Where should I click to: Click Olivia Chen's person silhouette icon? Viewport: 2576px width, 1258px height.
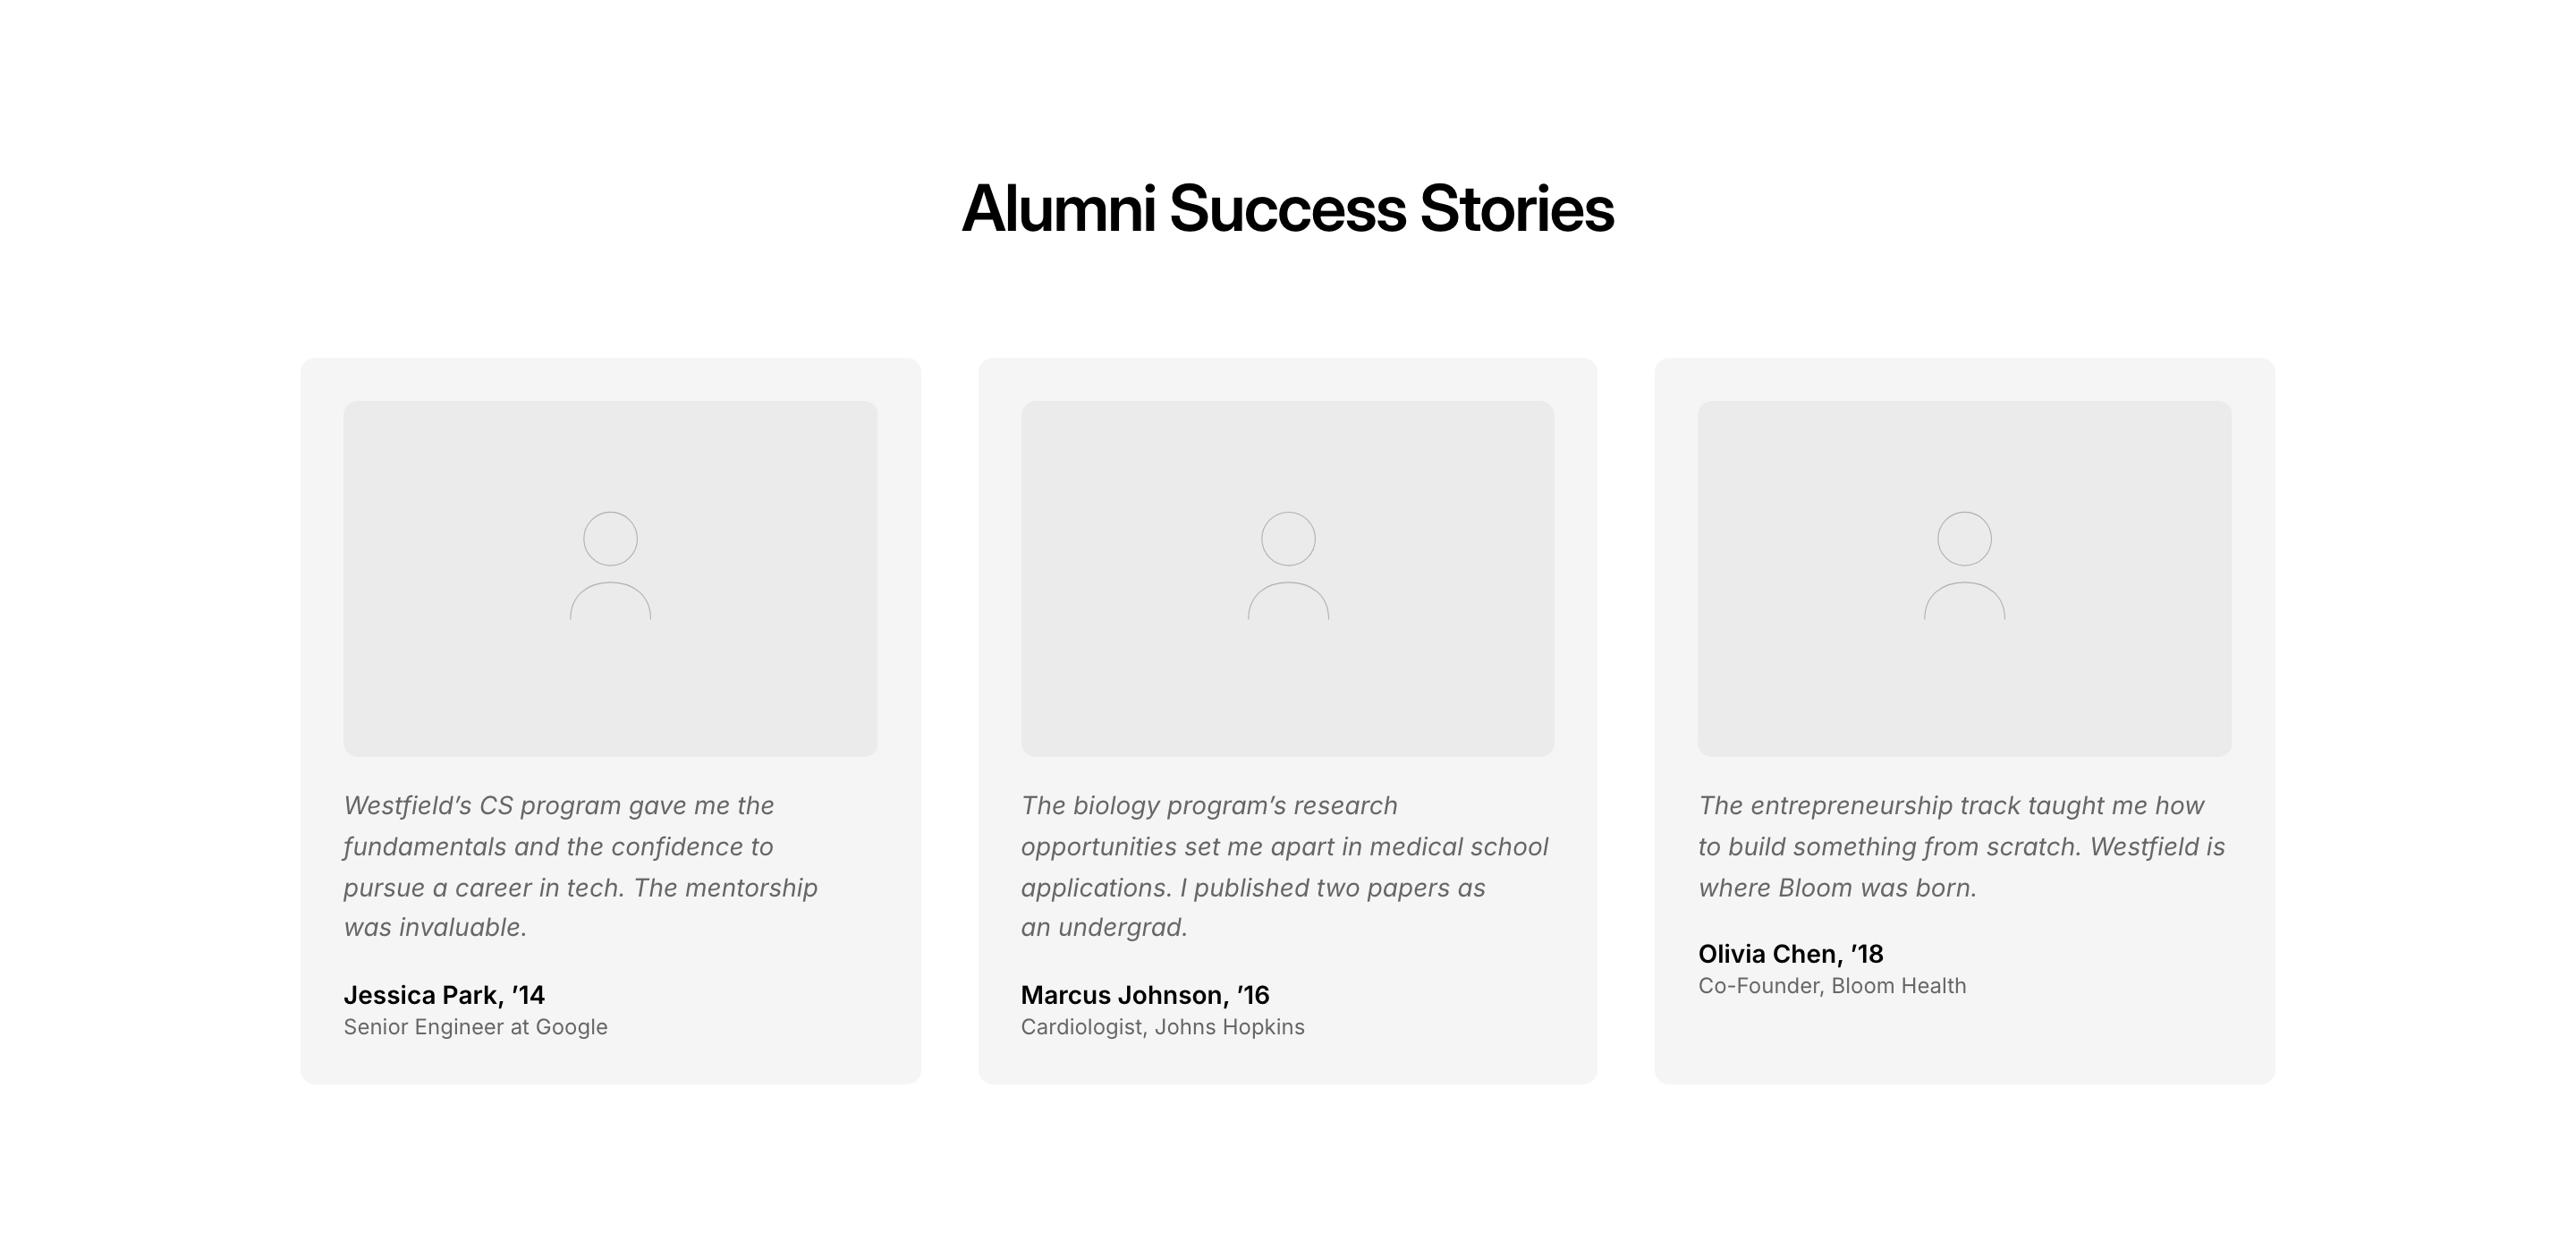pos(1964,566)
